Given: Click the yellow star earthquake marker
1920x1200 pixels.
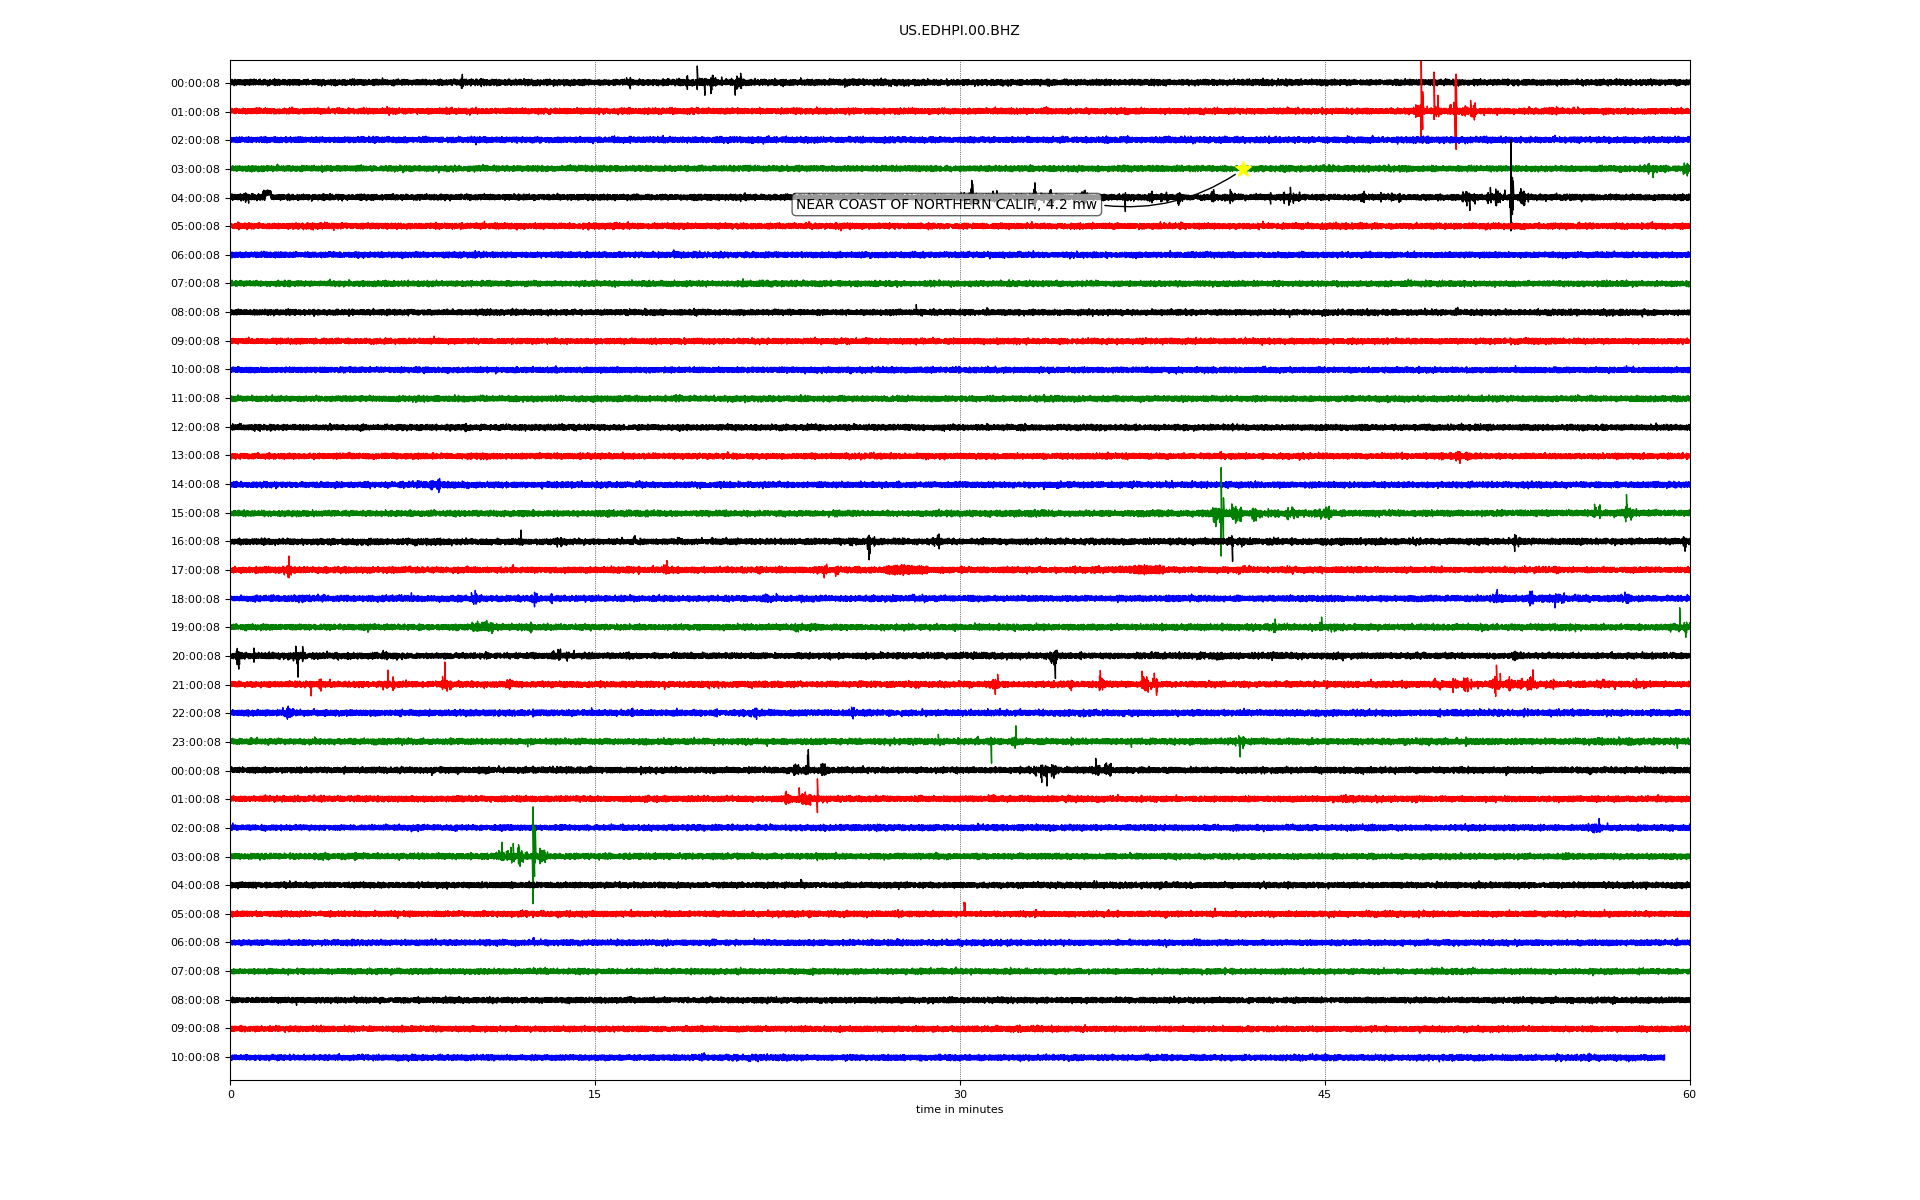Looking at the screenshot, I should click(1243, 169).
